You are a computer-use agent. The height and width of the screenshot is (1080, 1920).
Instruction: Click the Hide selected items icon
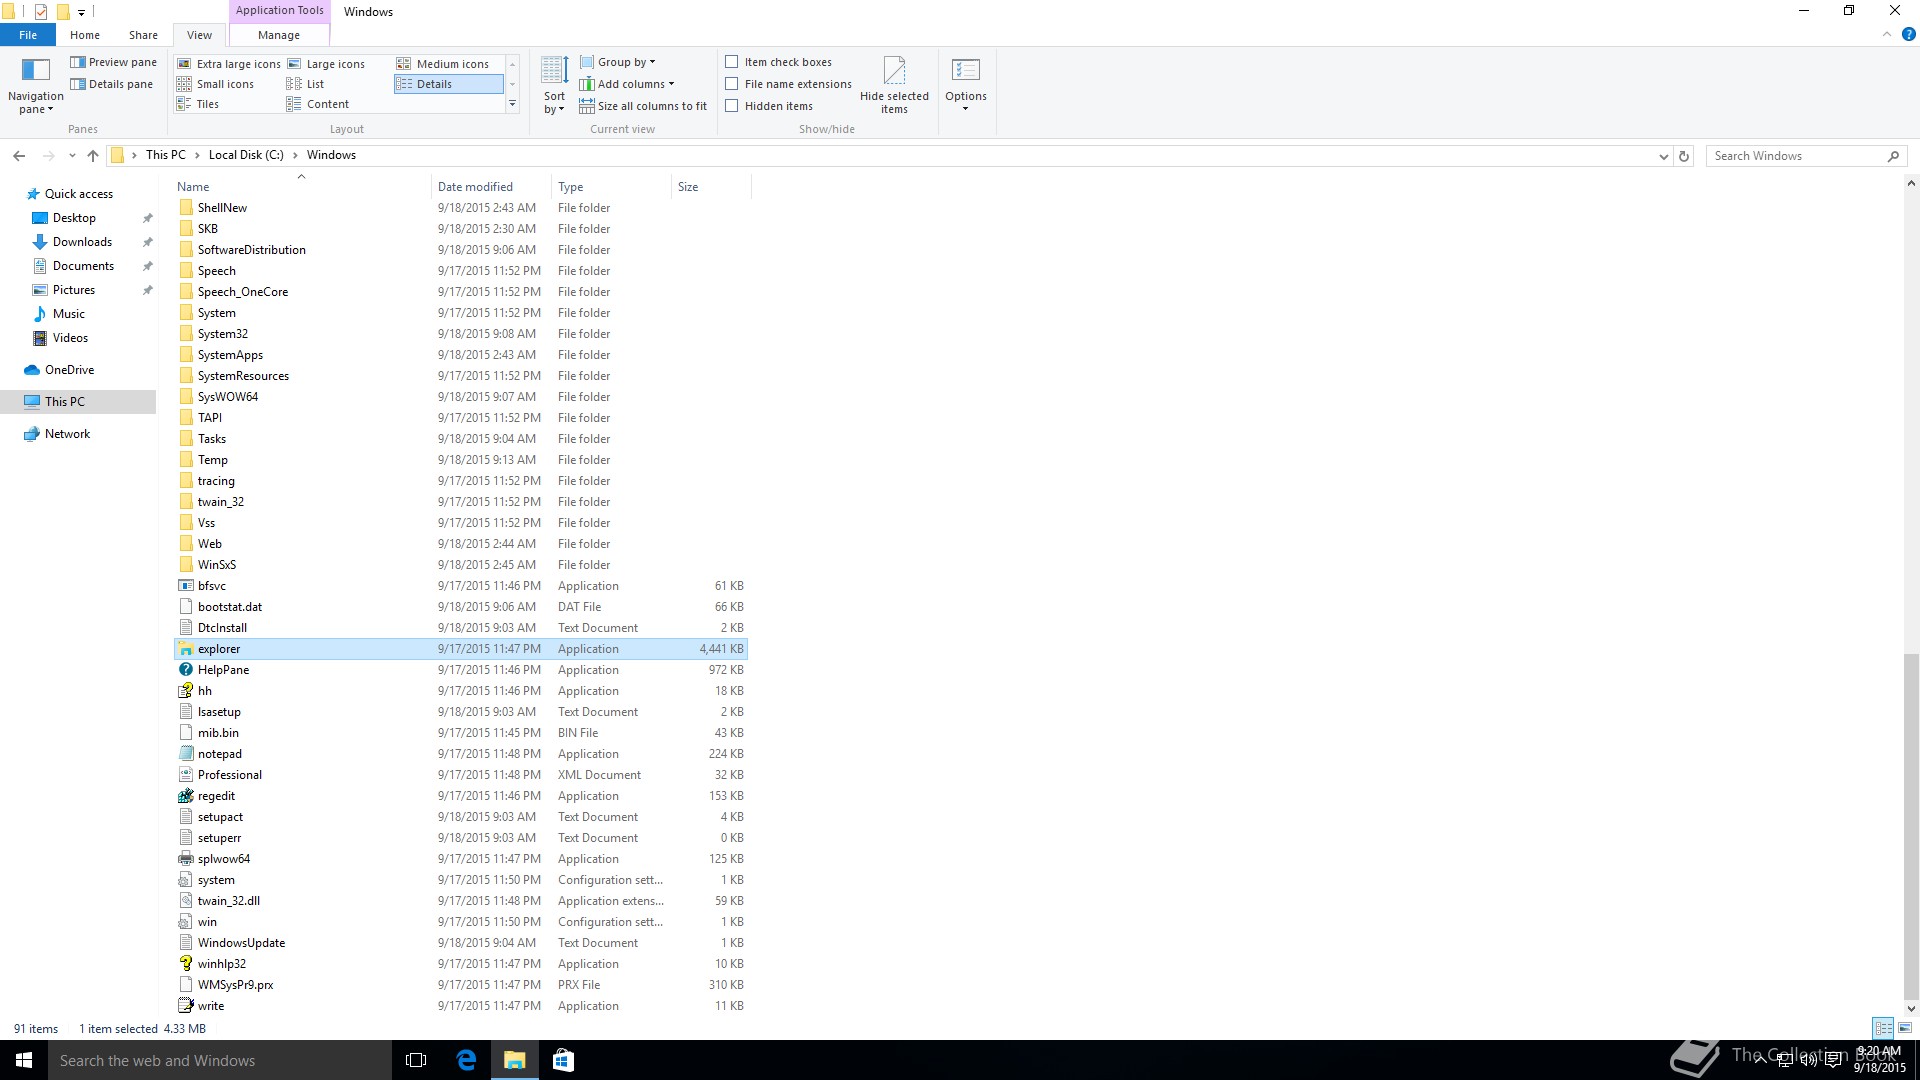[894, 71]
